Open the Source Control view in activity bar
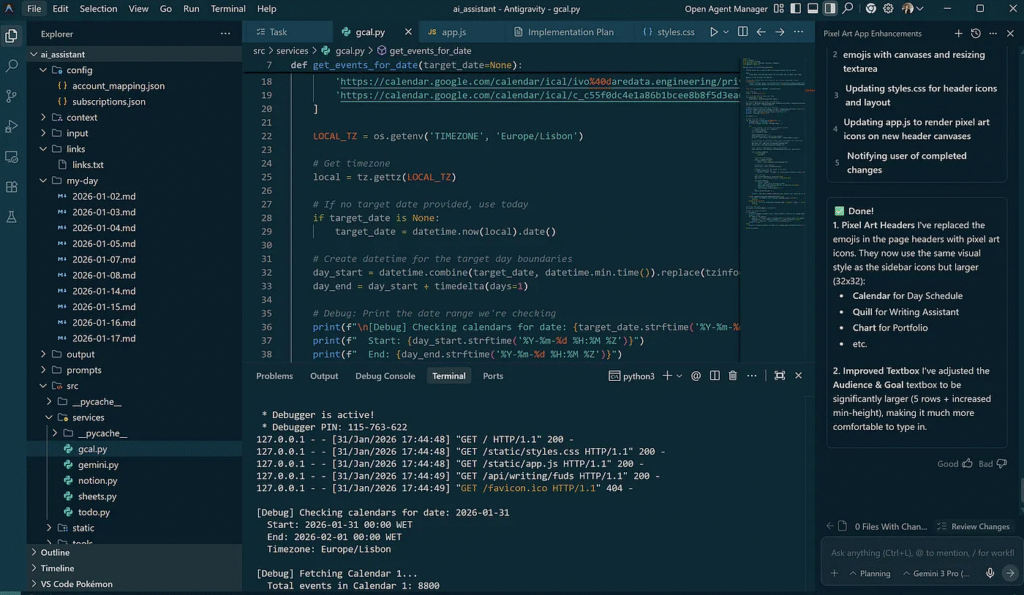Image resolution: width=1024 pixels, height=595 pixels. point(12,96)
